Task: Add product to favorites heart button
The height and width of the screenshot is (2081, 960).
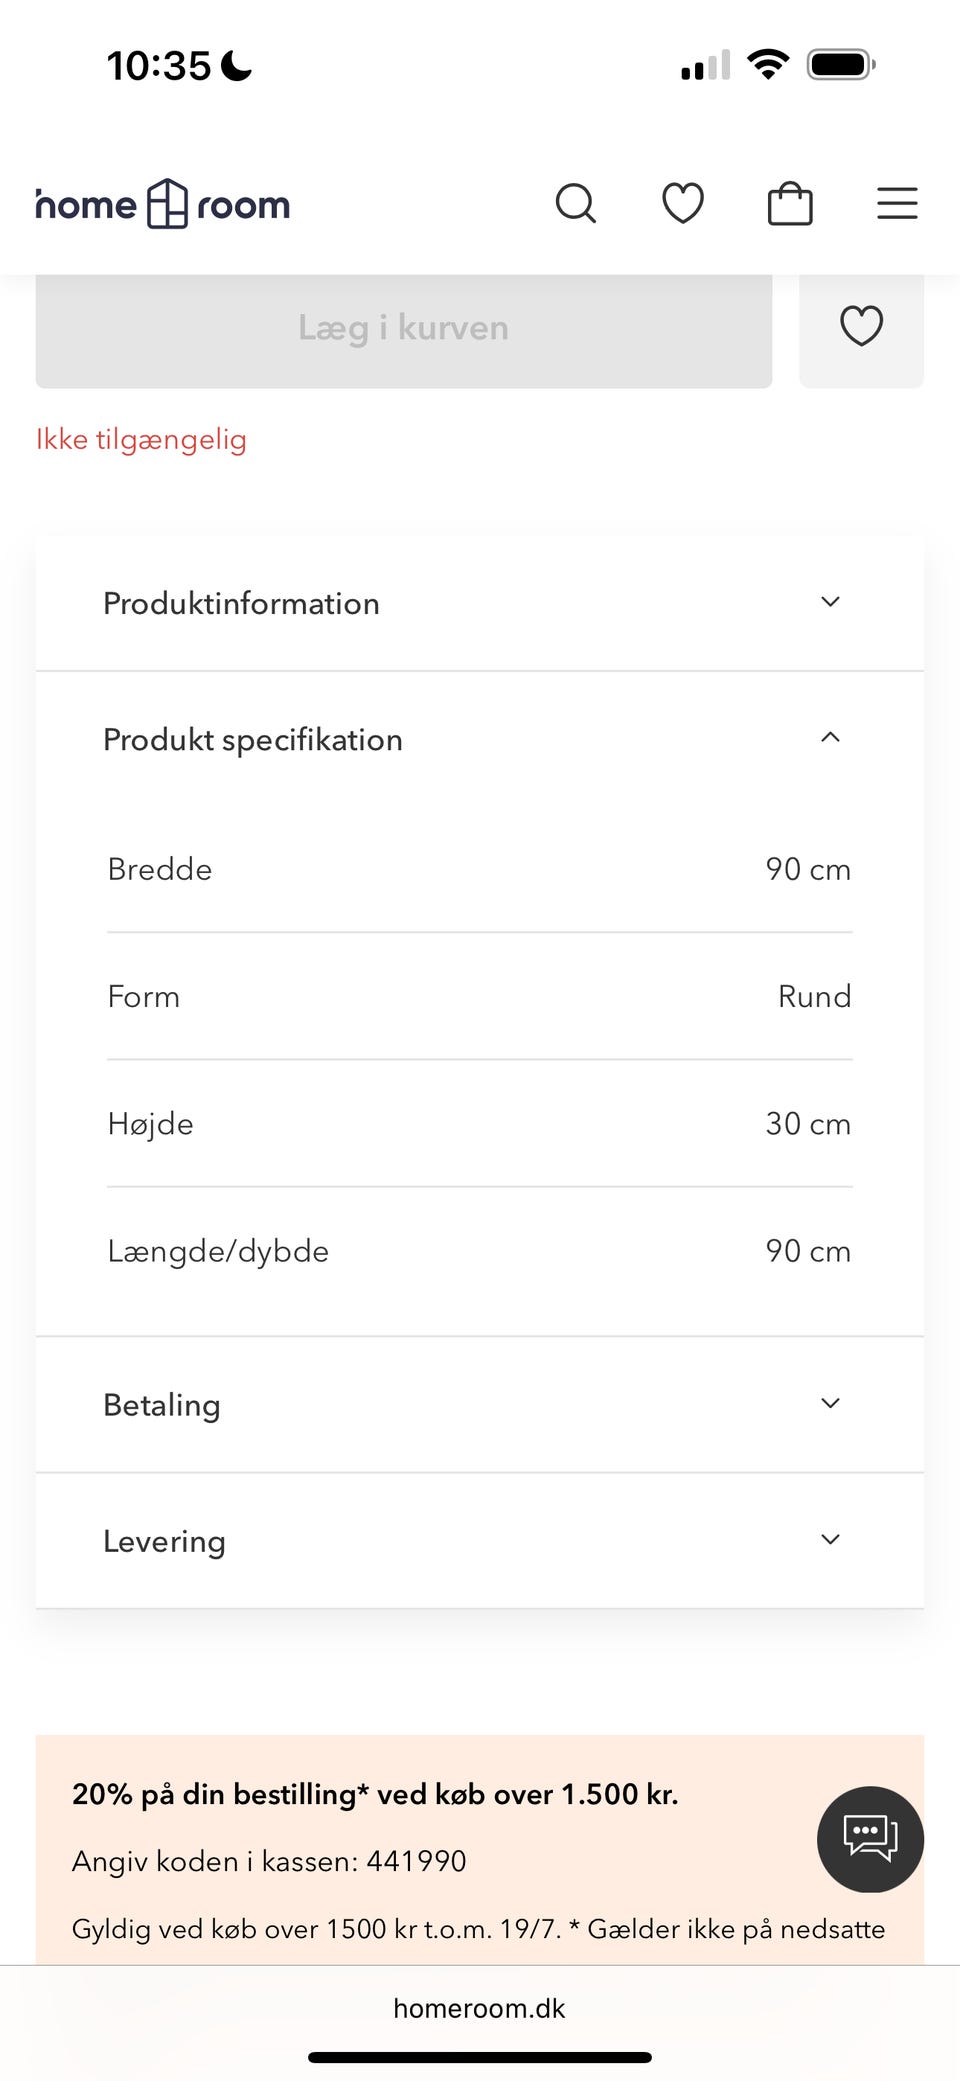Action: pyautogui.click(x=861, y=327)
